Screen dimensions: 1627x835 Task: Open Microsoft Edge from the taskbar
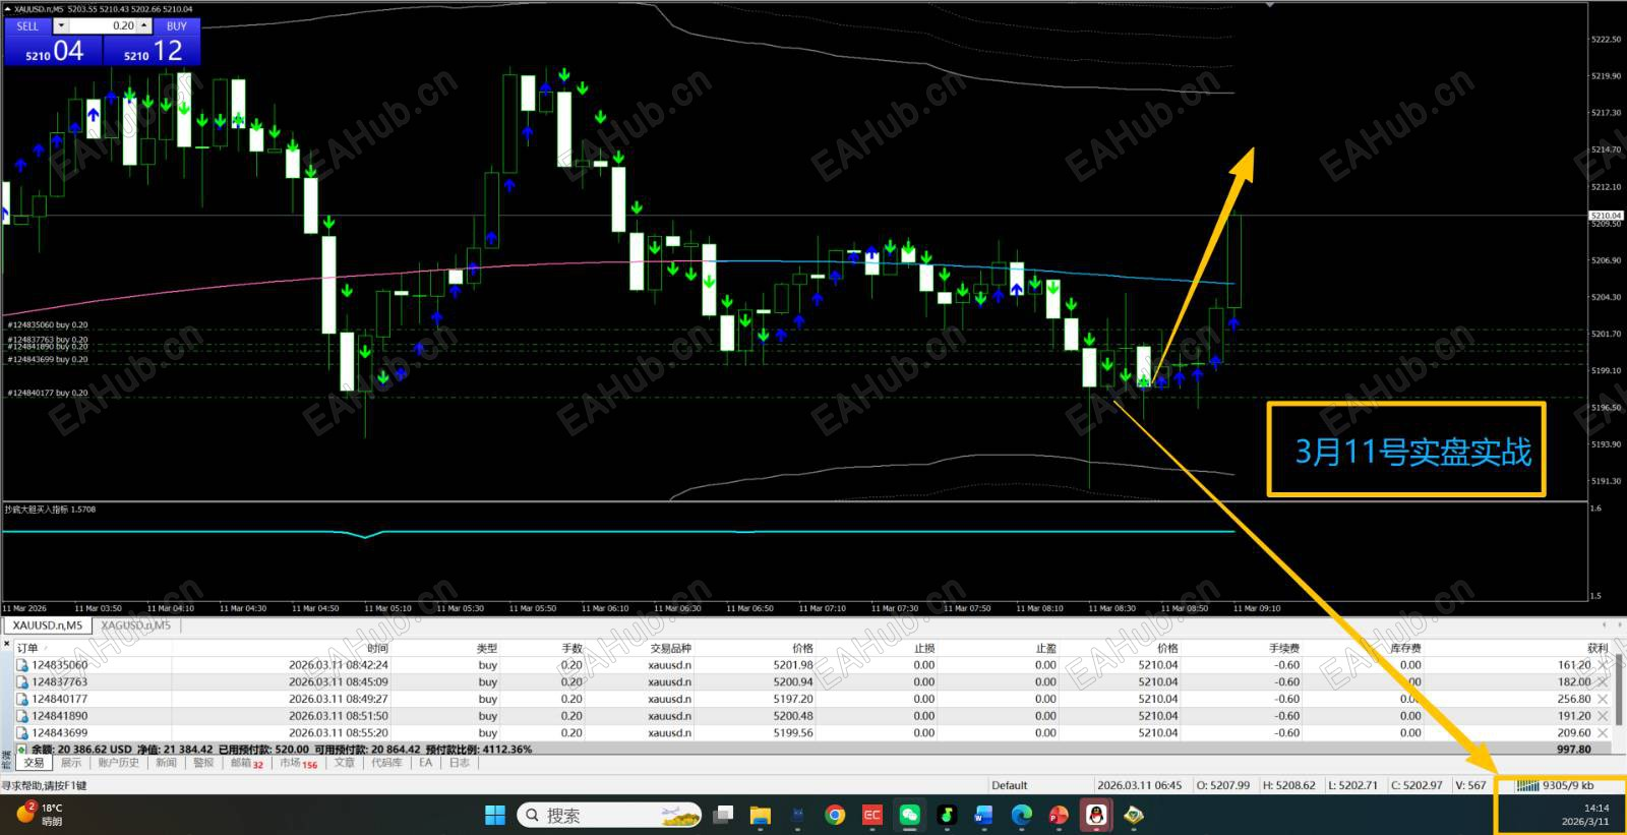click(x=1021, y=815)
